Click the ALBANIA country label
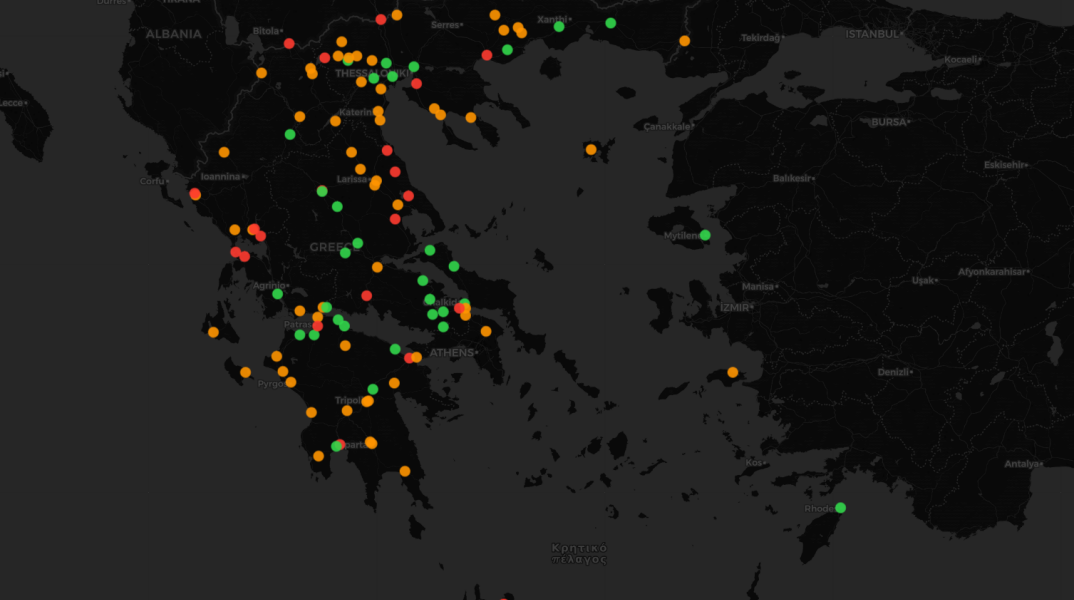This screenshot has height=600, width=1074. click(x=173, y=34)
